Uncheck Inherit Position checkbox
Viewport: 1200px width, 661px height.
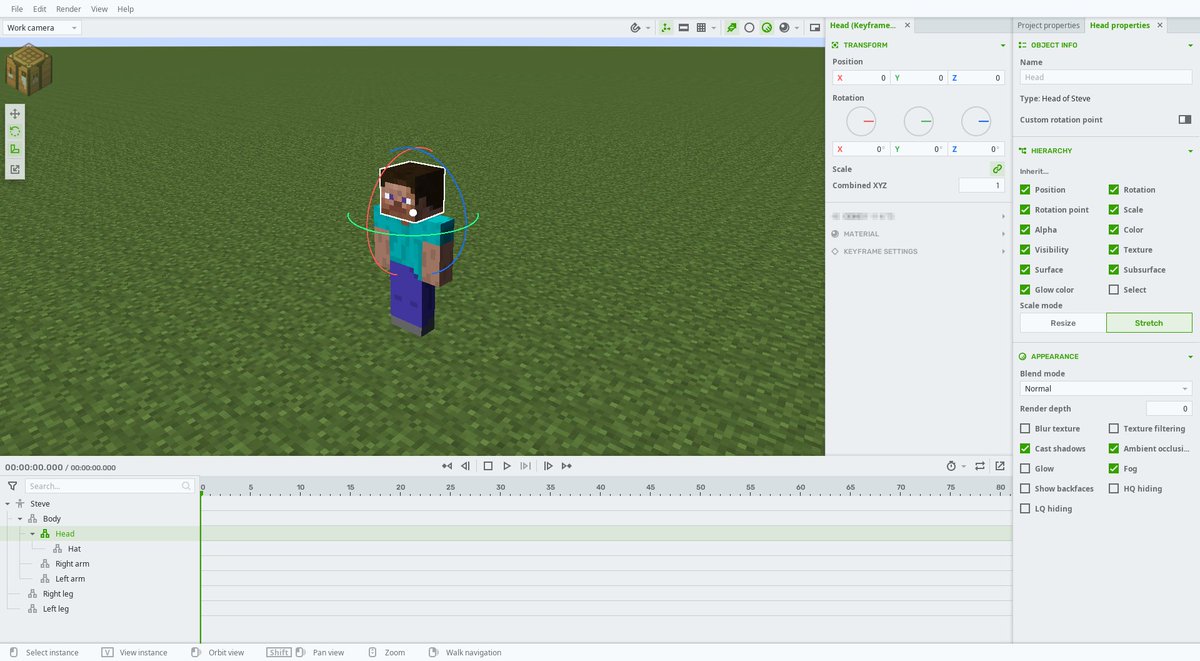tap(1025, 190)
